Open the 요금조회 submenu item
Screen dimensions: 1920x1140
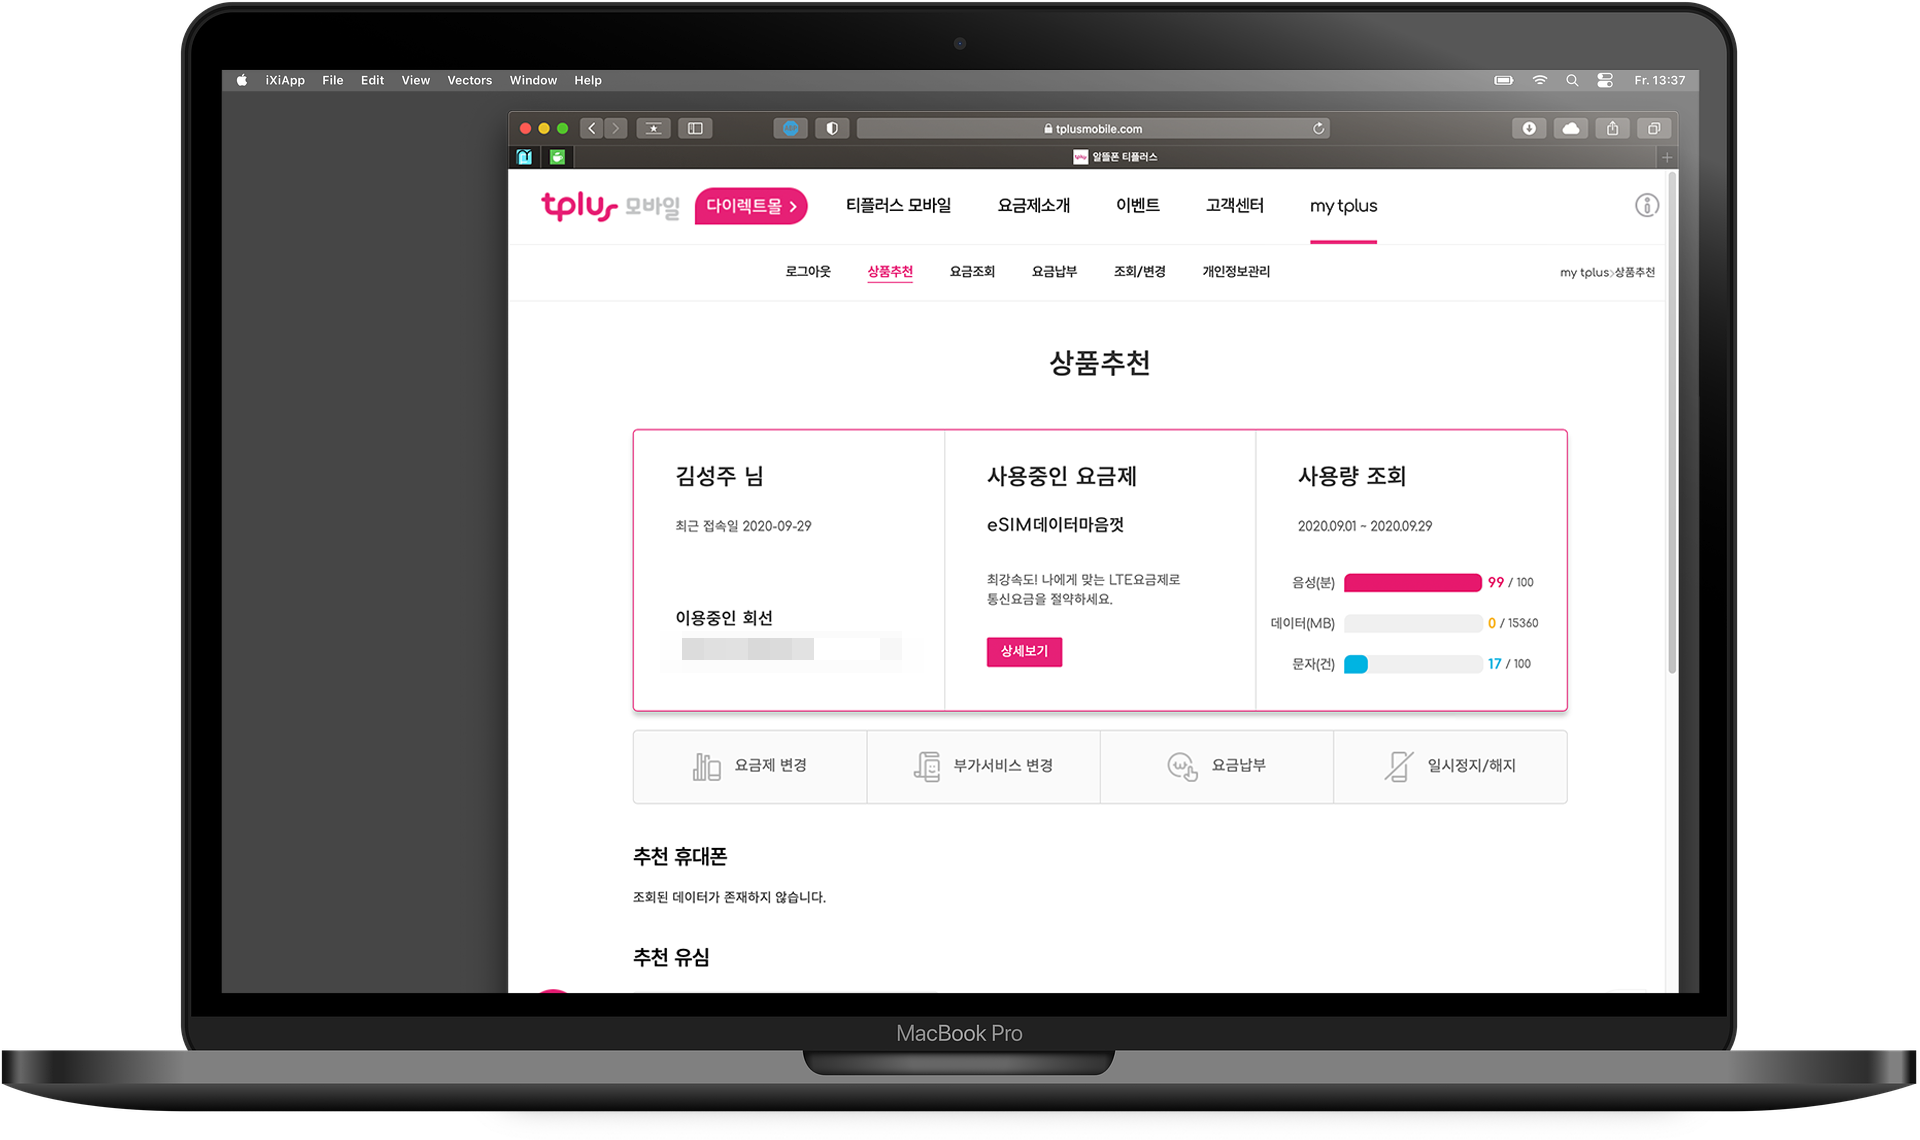(971, 272)
